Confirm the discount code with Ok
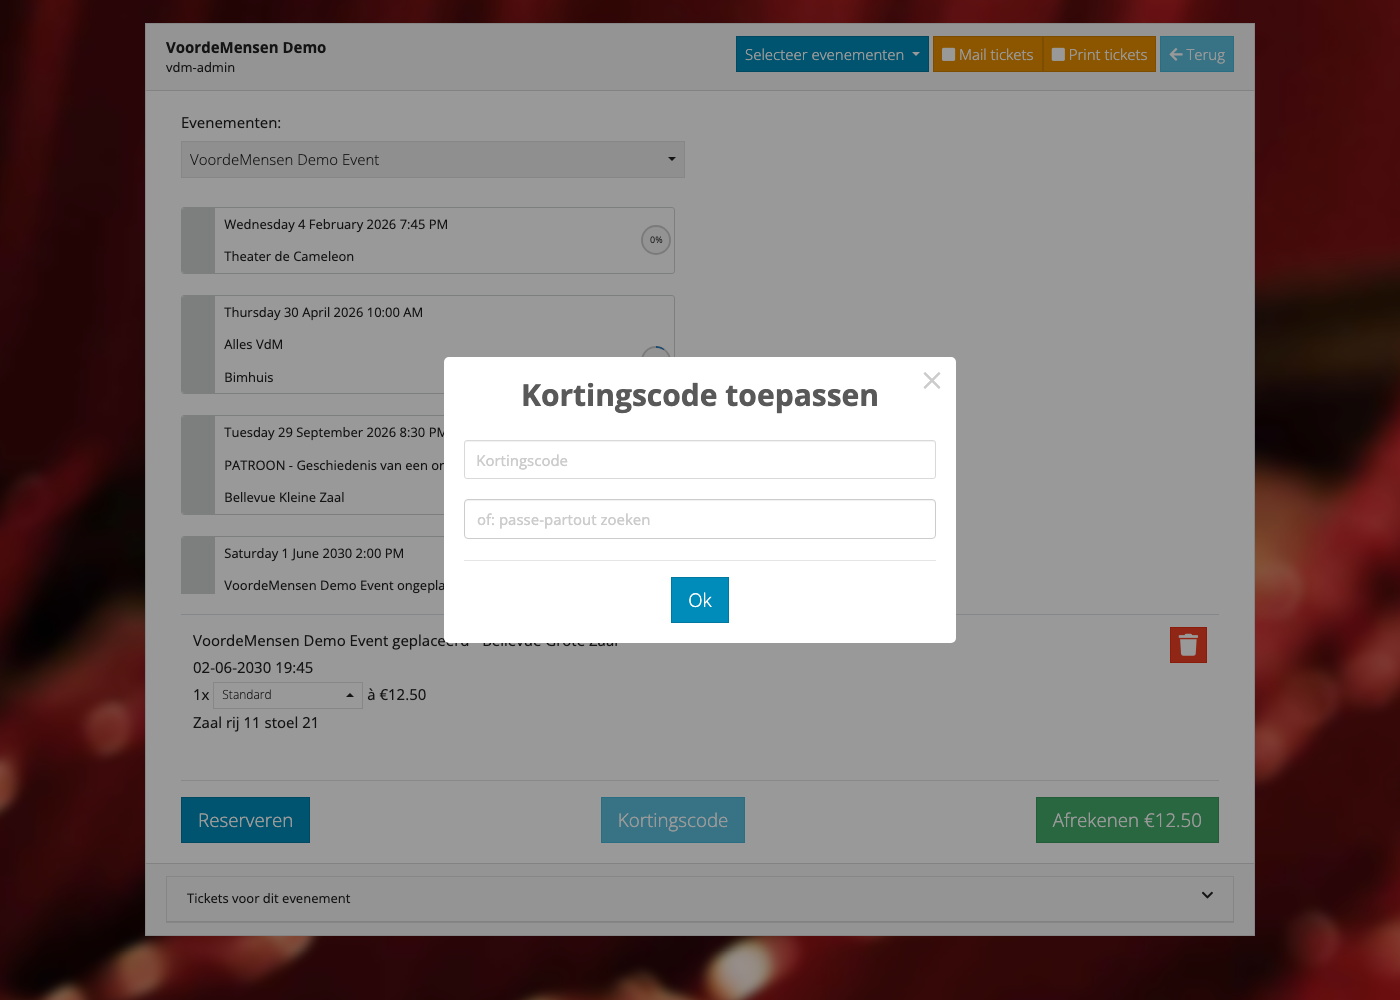Viewport: 1400px width, 1000px height. click(699, 600)
